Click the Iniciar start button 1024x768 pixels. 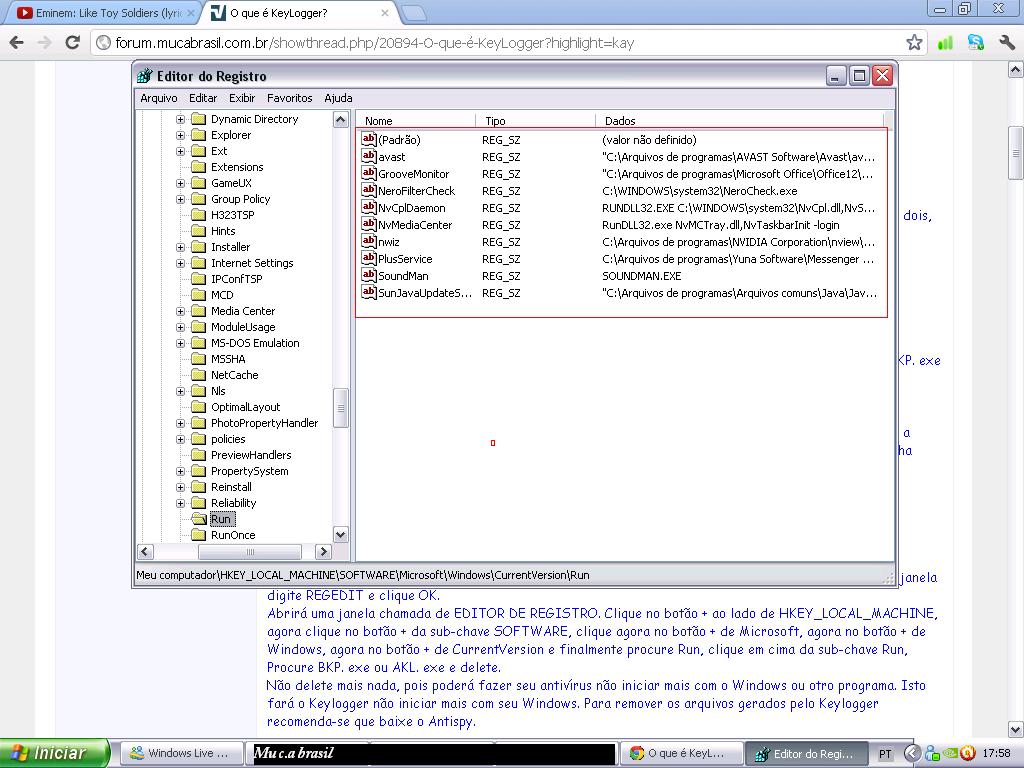coord(57,753)
